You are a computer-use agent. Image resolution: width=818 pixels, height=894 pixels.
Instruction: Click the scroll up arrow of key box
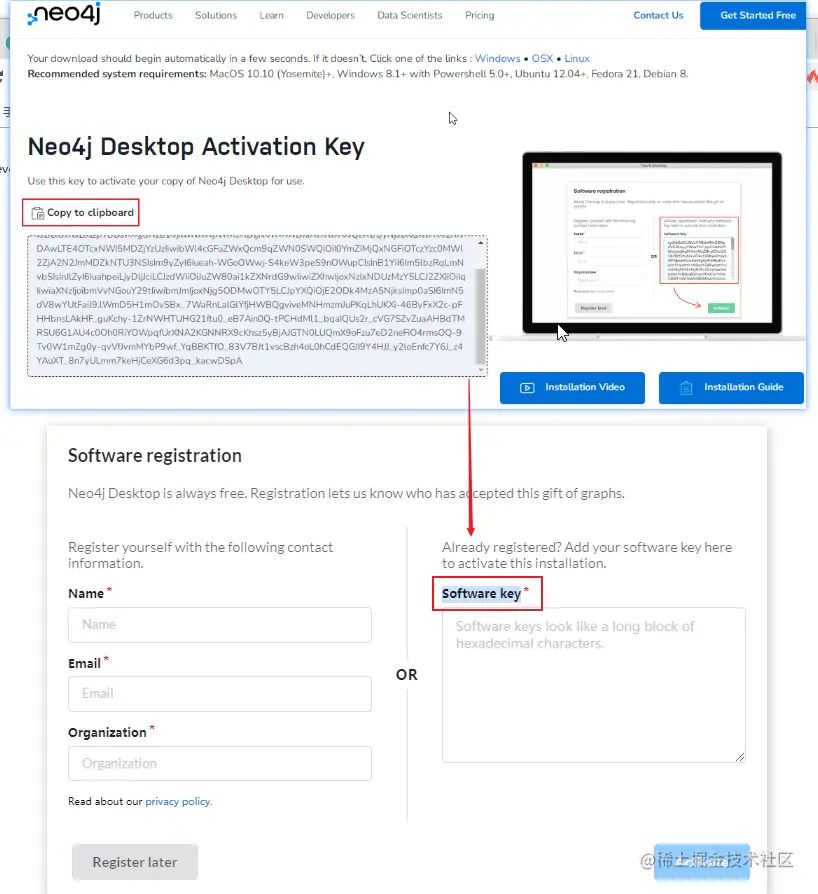481,242
